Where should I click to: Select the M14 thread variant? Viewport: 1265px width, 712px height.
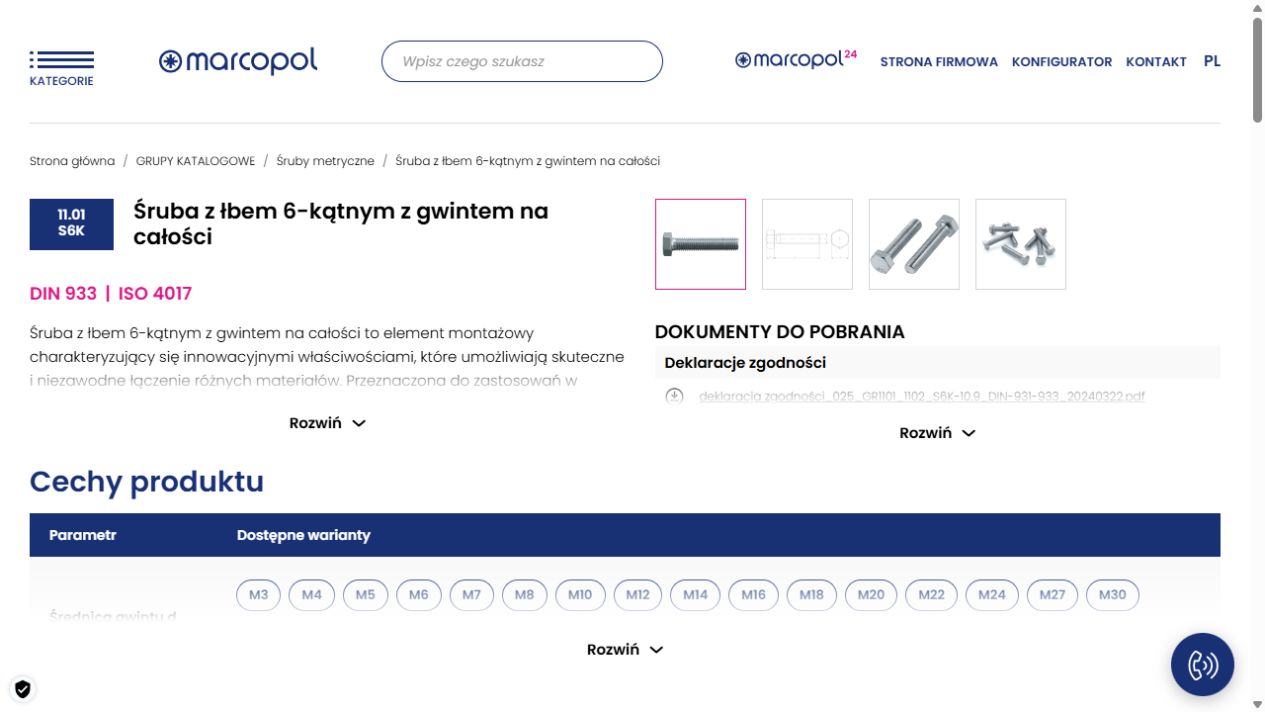point(695,595)
